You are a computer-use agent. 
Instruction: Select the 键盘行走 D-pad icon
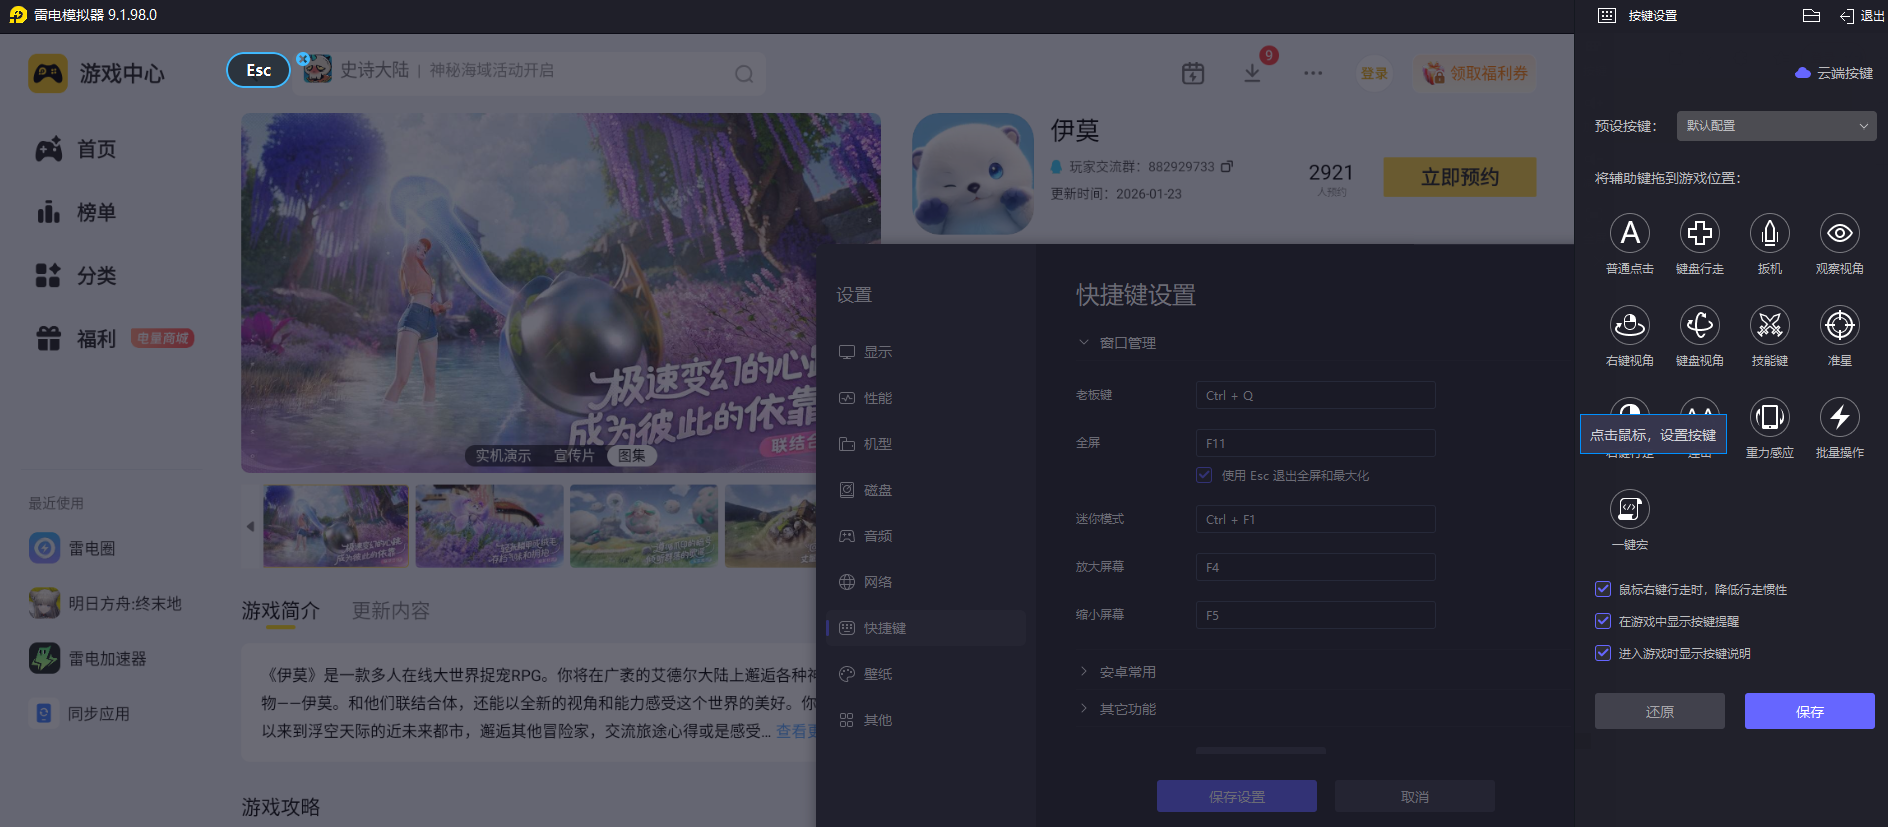tap(1700, 233)
